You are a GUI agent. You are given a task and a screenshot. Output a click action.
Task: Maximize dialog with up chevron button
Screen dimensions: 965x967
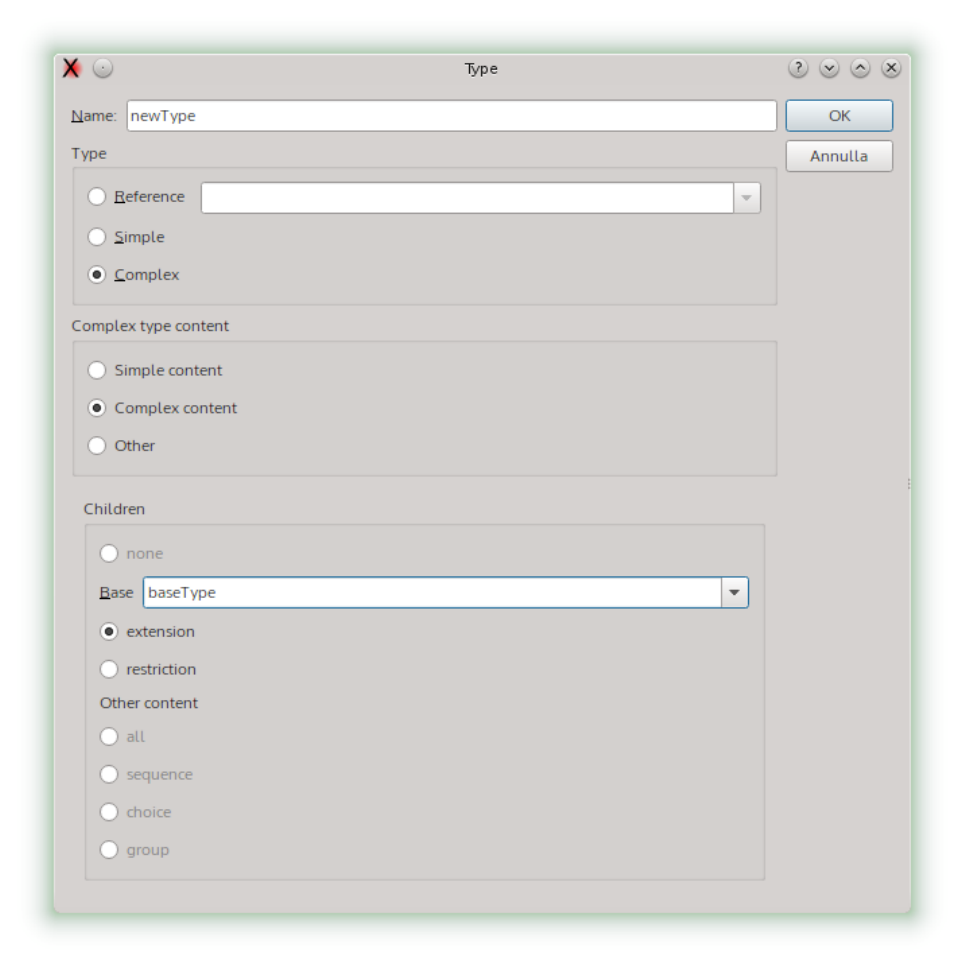860,68
